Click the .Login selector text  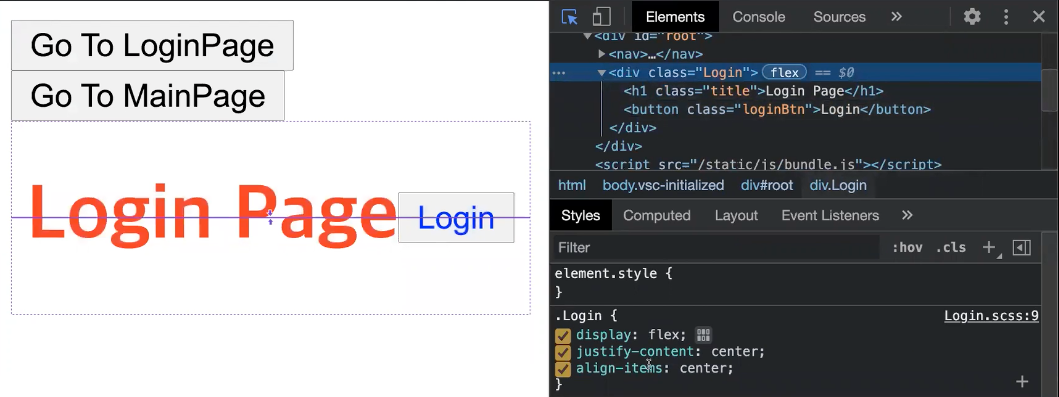pos(579,315)
